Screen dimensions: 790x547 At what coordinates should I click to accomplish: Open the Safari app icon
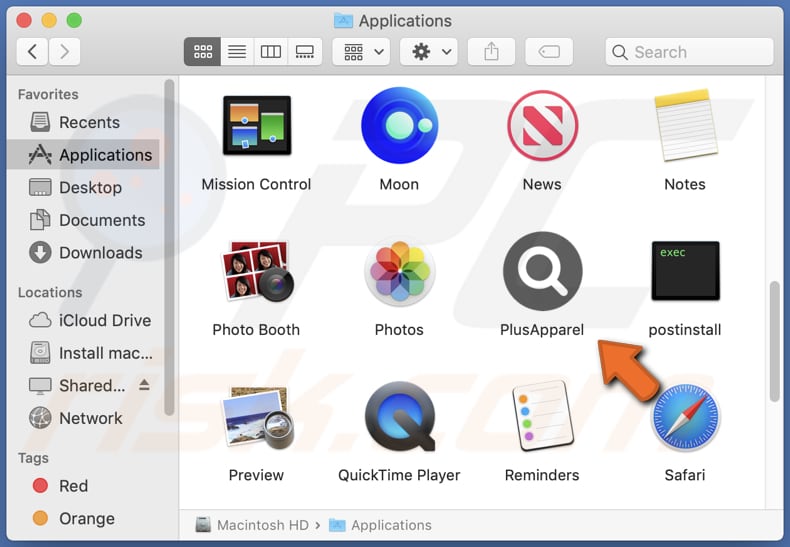click(x=685, y=417)
